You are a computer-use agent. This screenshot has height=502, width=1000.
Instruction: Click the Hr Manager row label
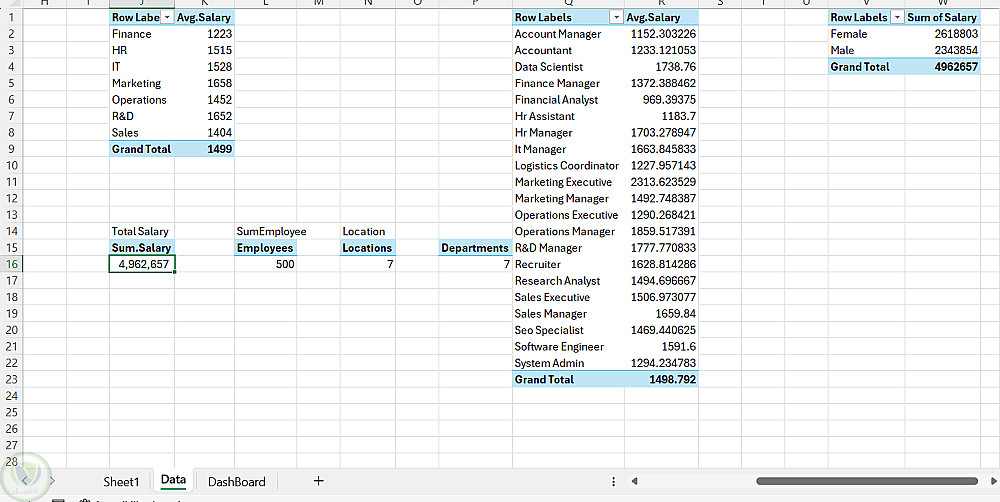pos(568,133)
